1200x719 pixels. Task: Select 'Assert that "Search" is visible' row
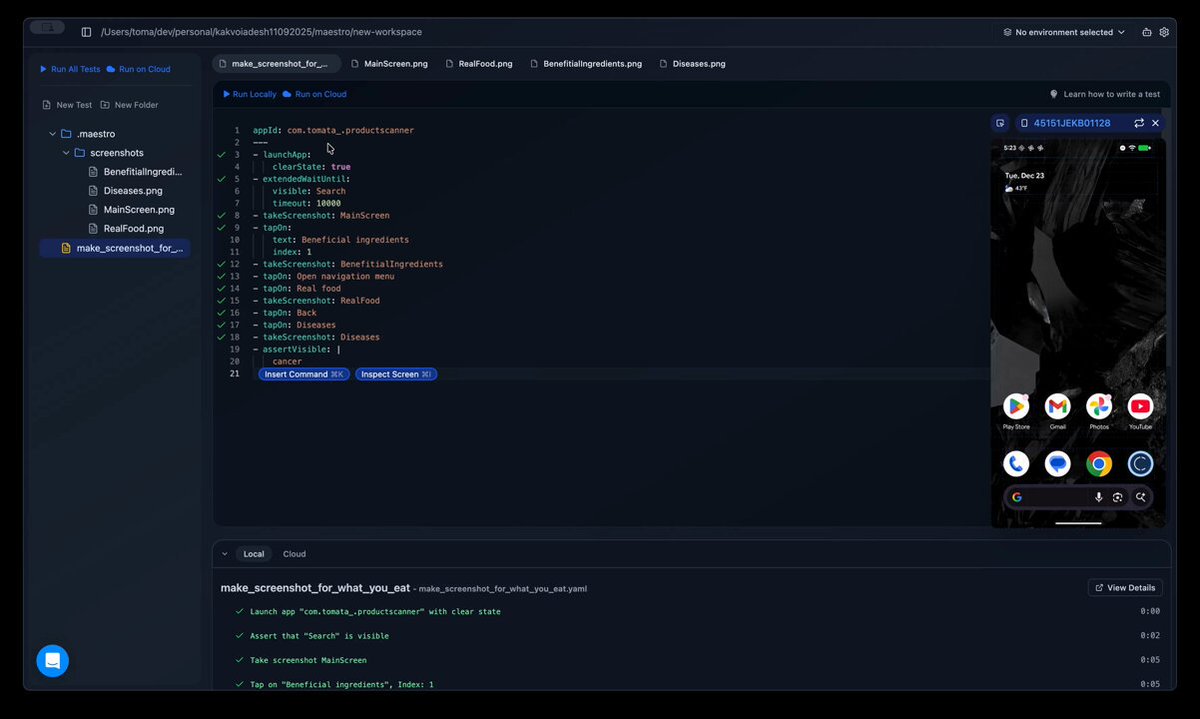(x=697, y=636)
